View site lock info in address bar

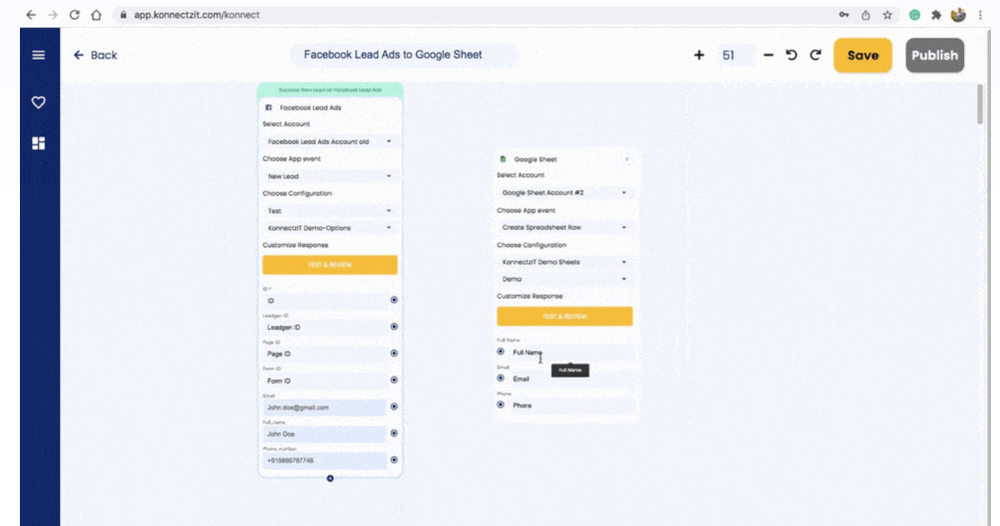(x=123, y=15)
